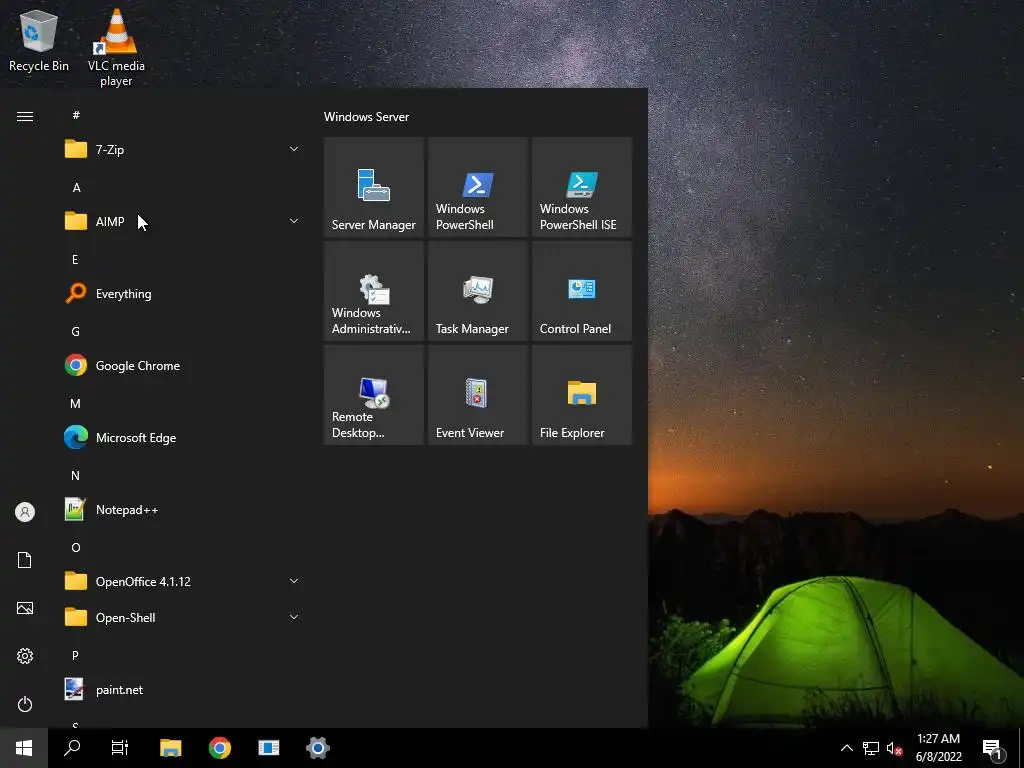Expand the Start menu hamburger button

(25, 116)
